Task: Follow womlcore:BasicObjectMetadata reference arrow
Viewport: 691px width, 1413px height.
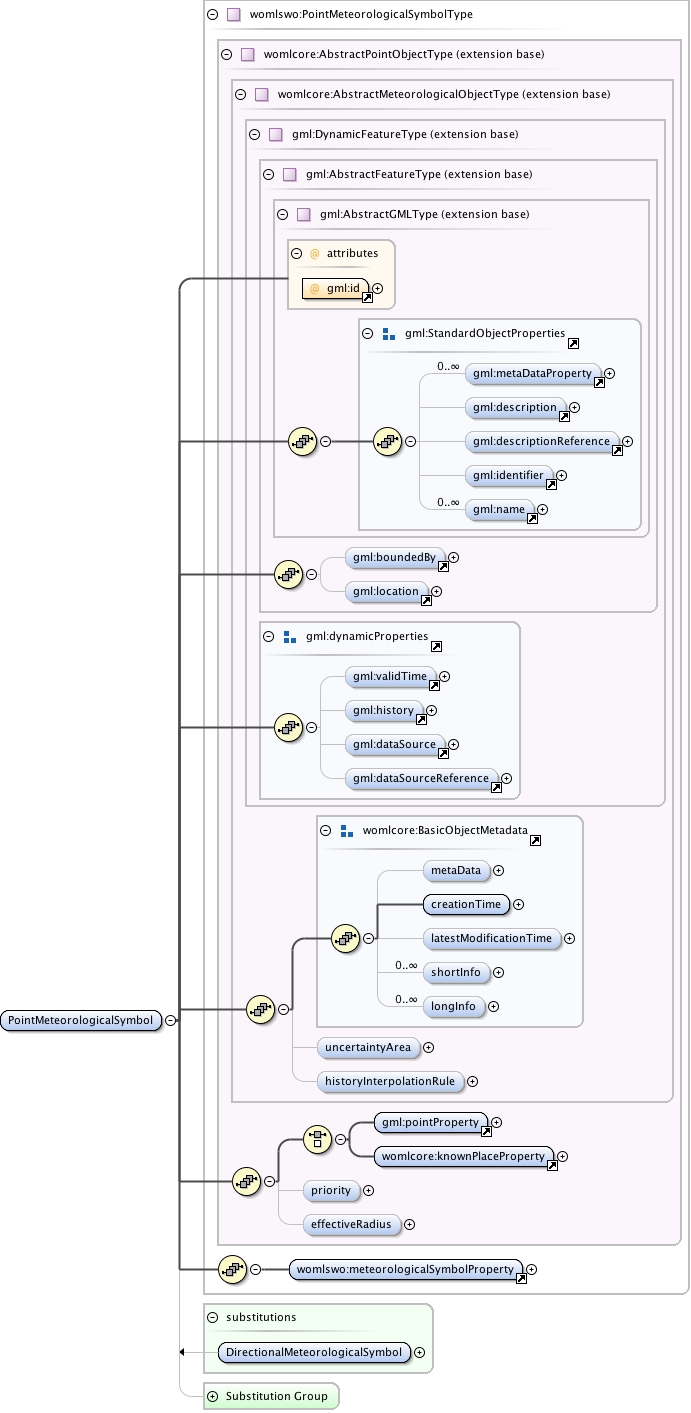Action: coord(536,840)
